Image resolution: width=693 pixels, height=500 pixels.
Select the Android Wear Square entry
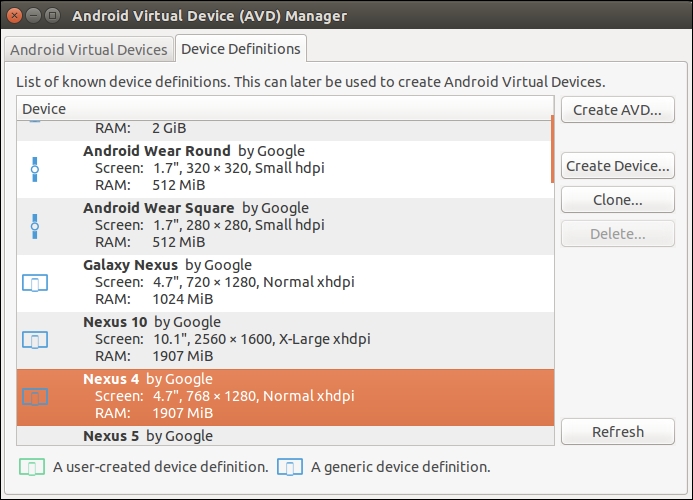tap(250, 226)
